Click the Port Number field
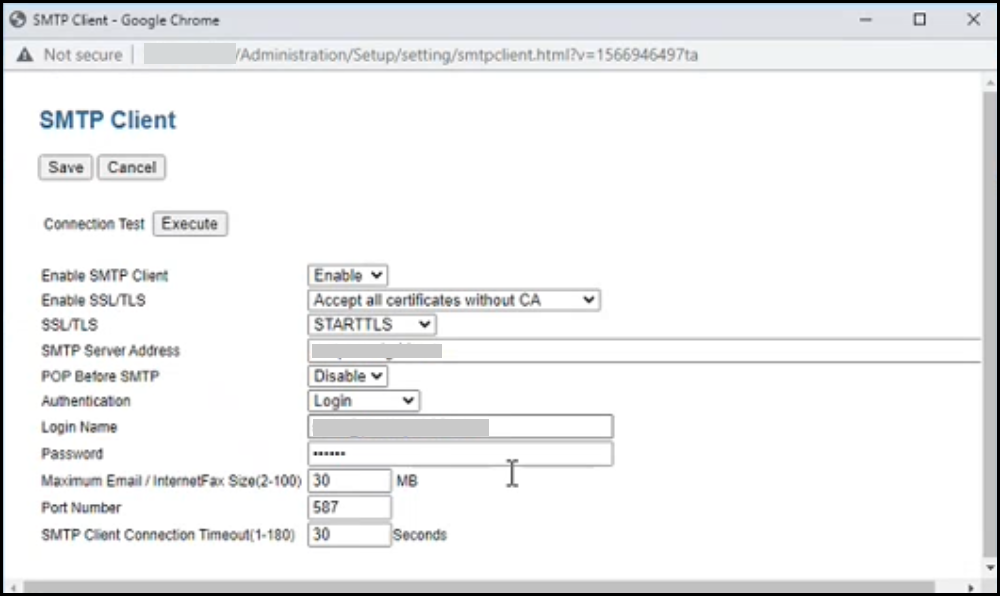The width and height of the screenshot is (1000, 596). coord(348,507)
